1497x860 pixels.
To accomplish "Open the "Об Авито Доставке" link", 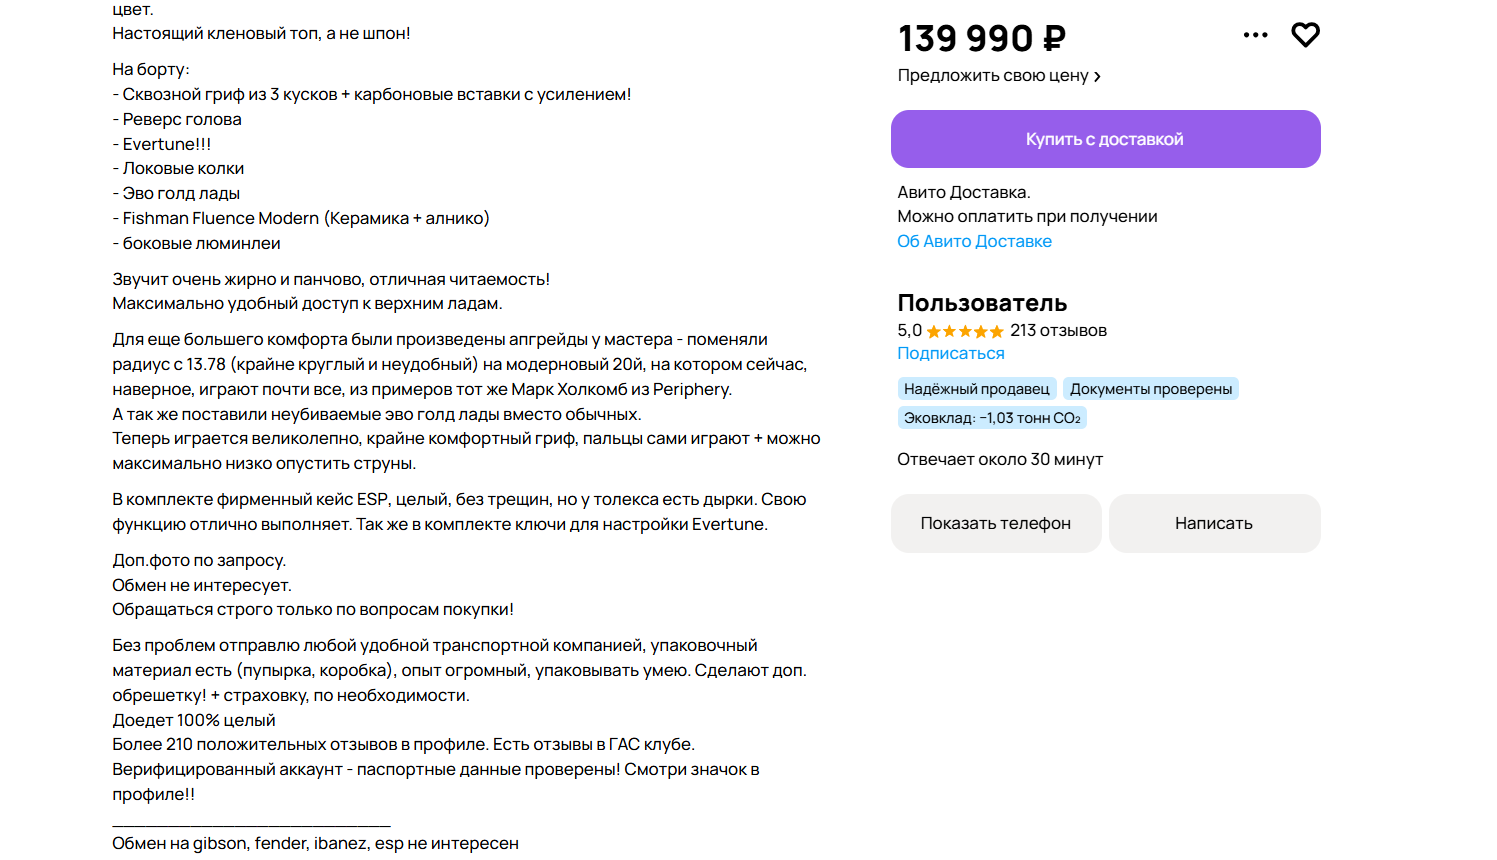I will 974,241.
